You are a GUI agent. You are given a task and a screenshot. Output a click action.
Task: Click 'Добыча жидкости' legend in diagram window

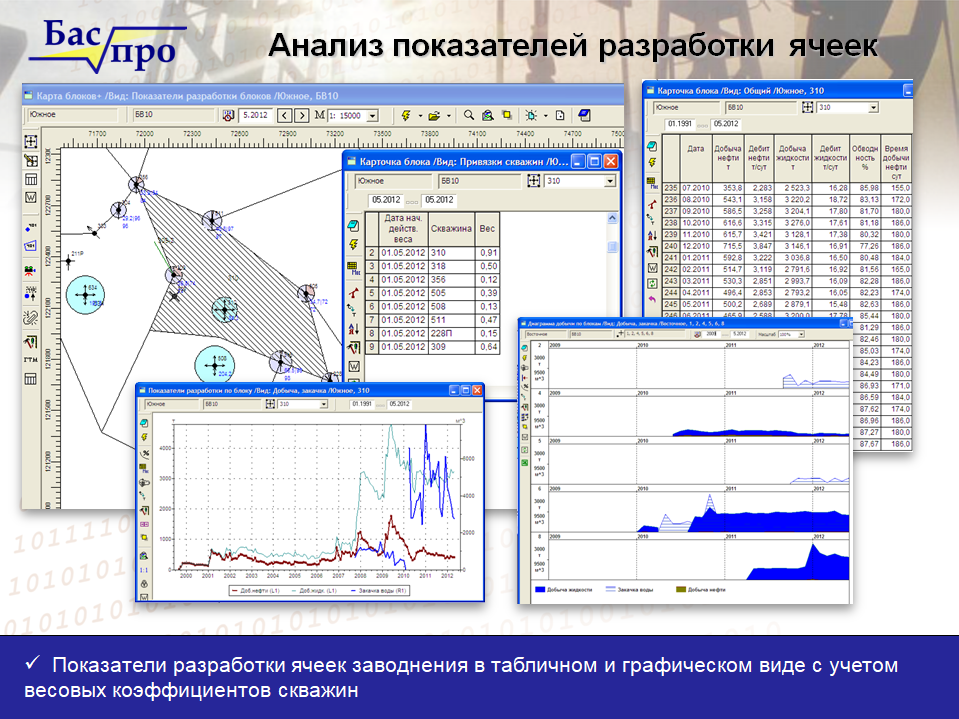pos(563,590)
